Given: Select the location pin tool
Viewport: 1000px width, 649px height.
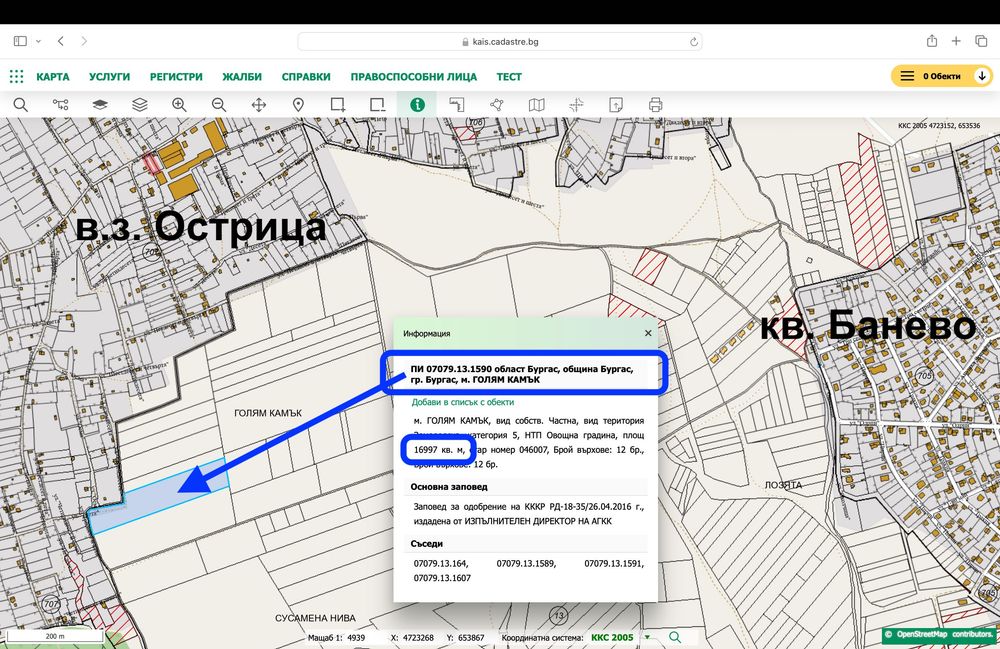Looking at the screenshot, I should click(298, 105).
